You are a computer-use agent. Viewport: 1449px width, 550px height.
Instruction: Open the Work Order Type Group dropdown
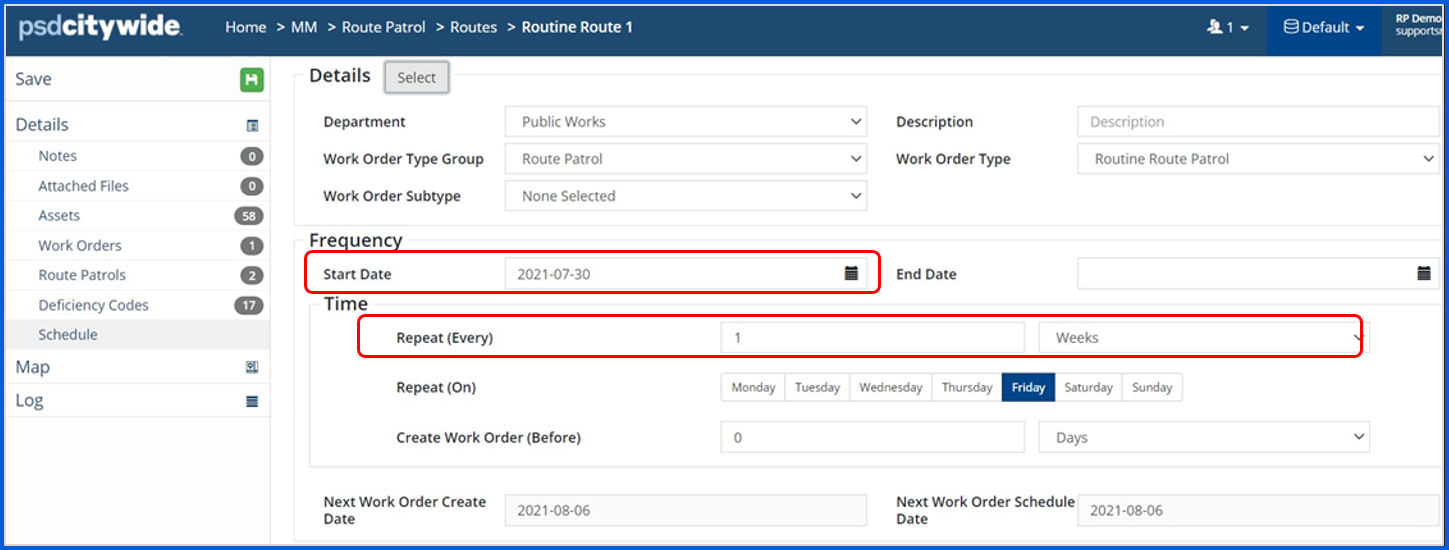click(686, 159)
